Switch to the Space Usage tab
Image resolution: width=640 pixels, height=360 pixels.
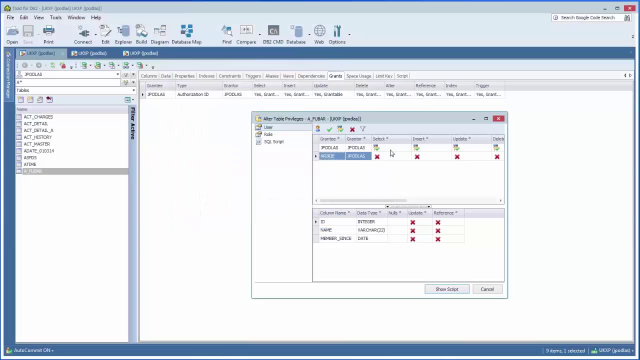pos(359,76)
